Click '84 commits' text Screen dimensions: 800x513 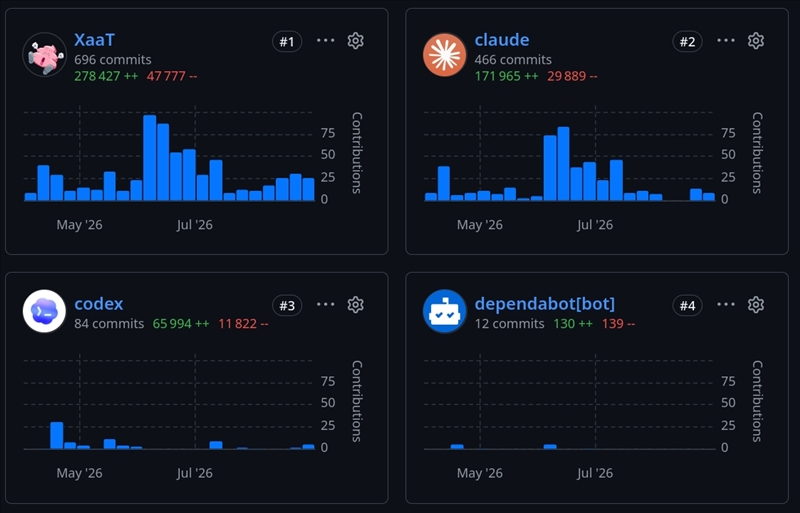click(x=109, y=324)
